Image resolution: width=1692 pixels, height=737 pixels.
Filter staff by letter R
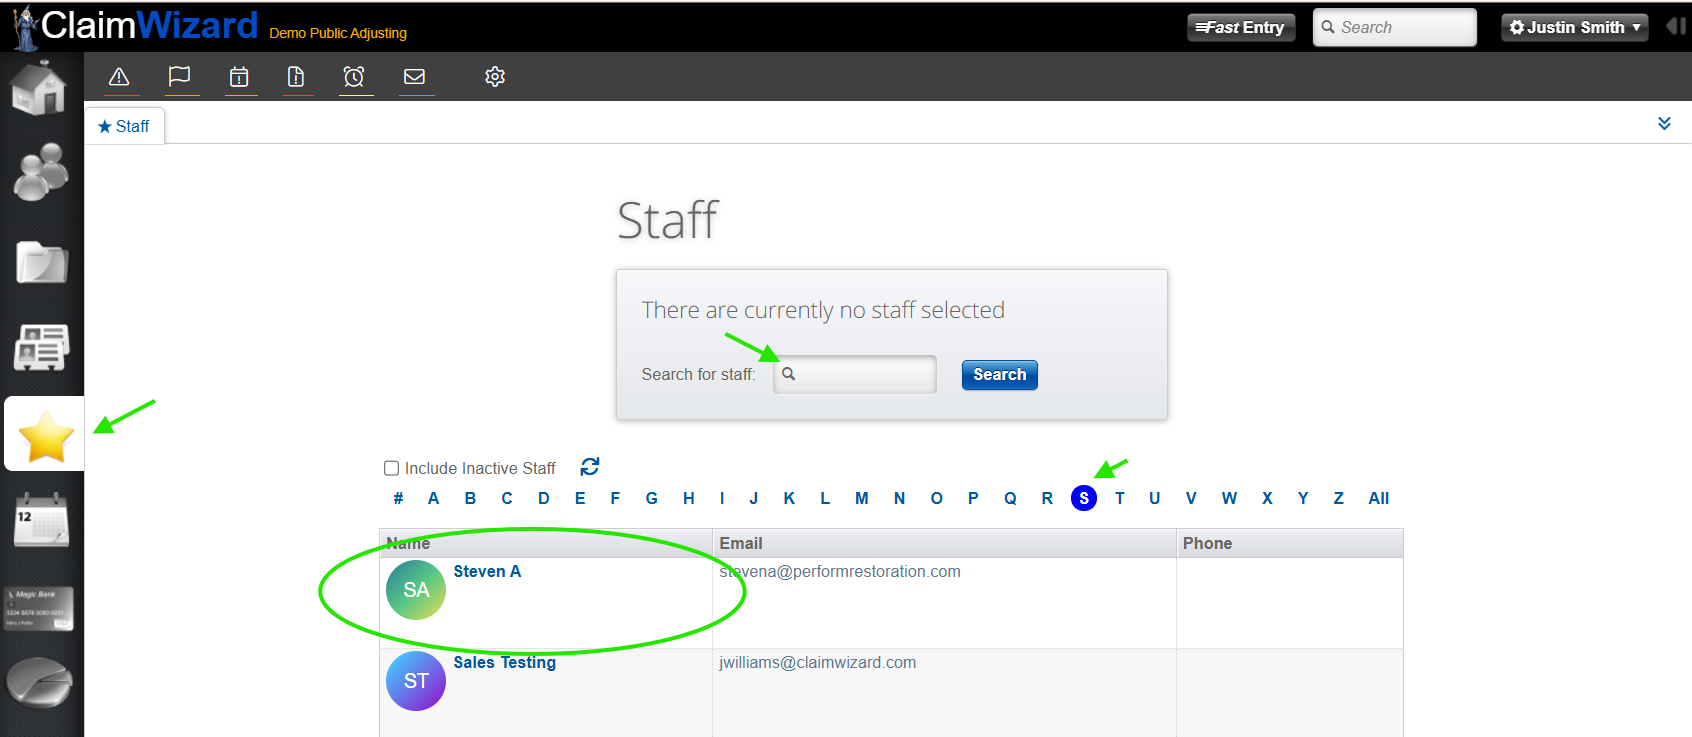click(1047, 498)
